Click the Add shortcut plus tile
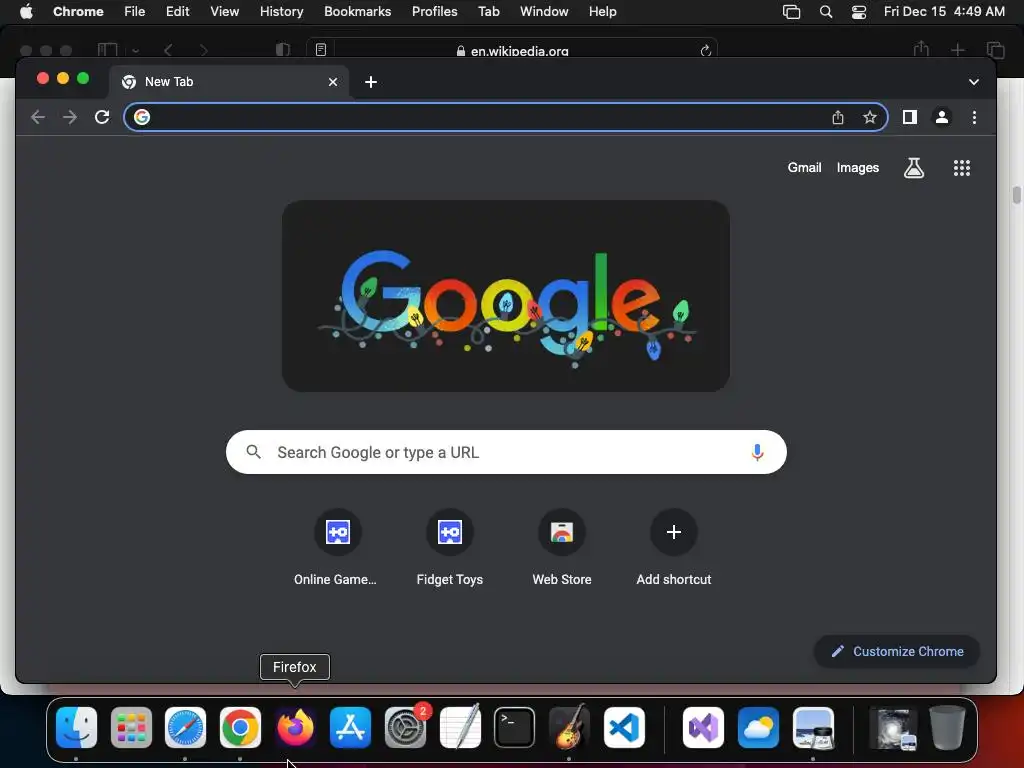The image size is (1024, 768). pos(674,549)
